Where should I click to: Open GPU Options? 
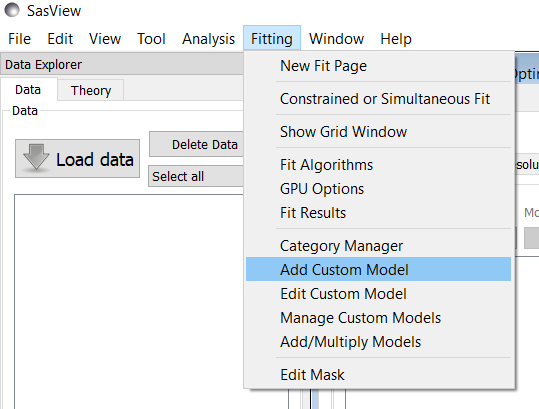point(378,189)
